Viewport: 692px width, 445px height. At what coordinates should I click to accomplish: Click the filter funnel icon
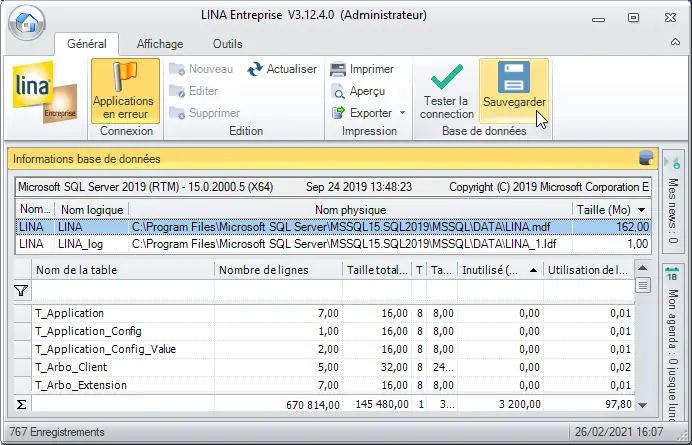click(21, 291)
